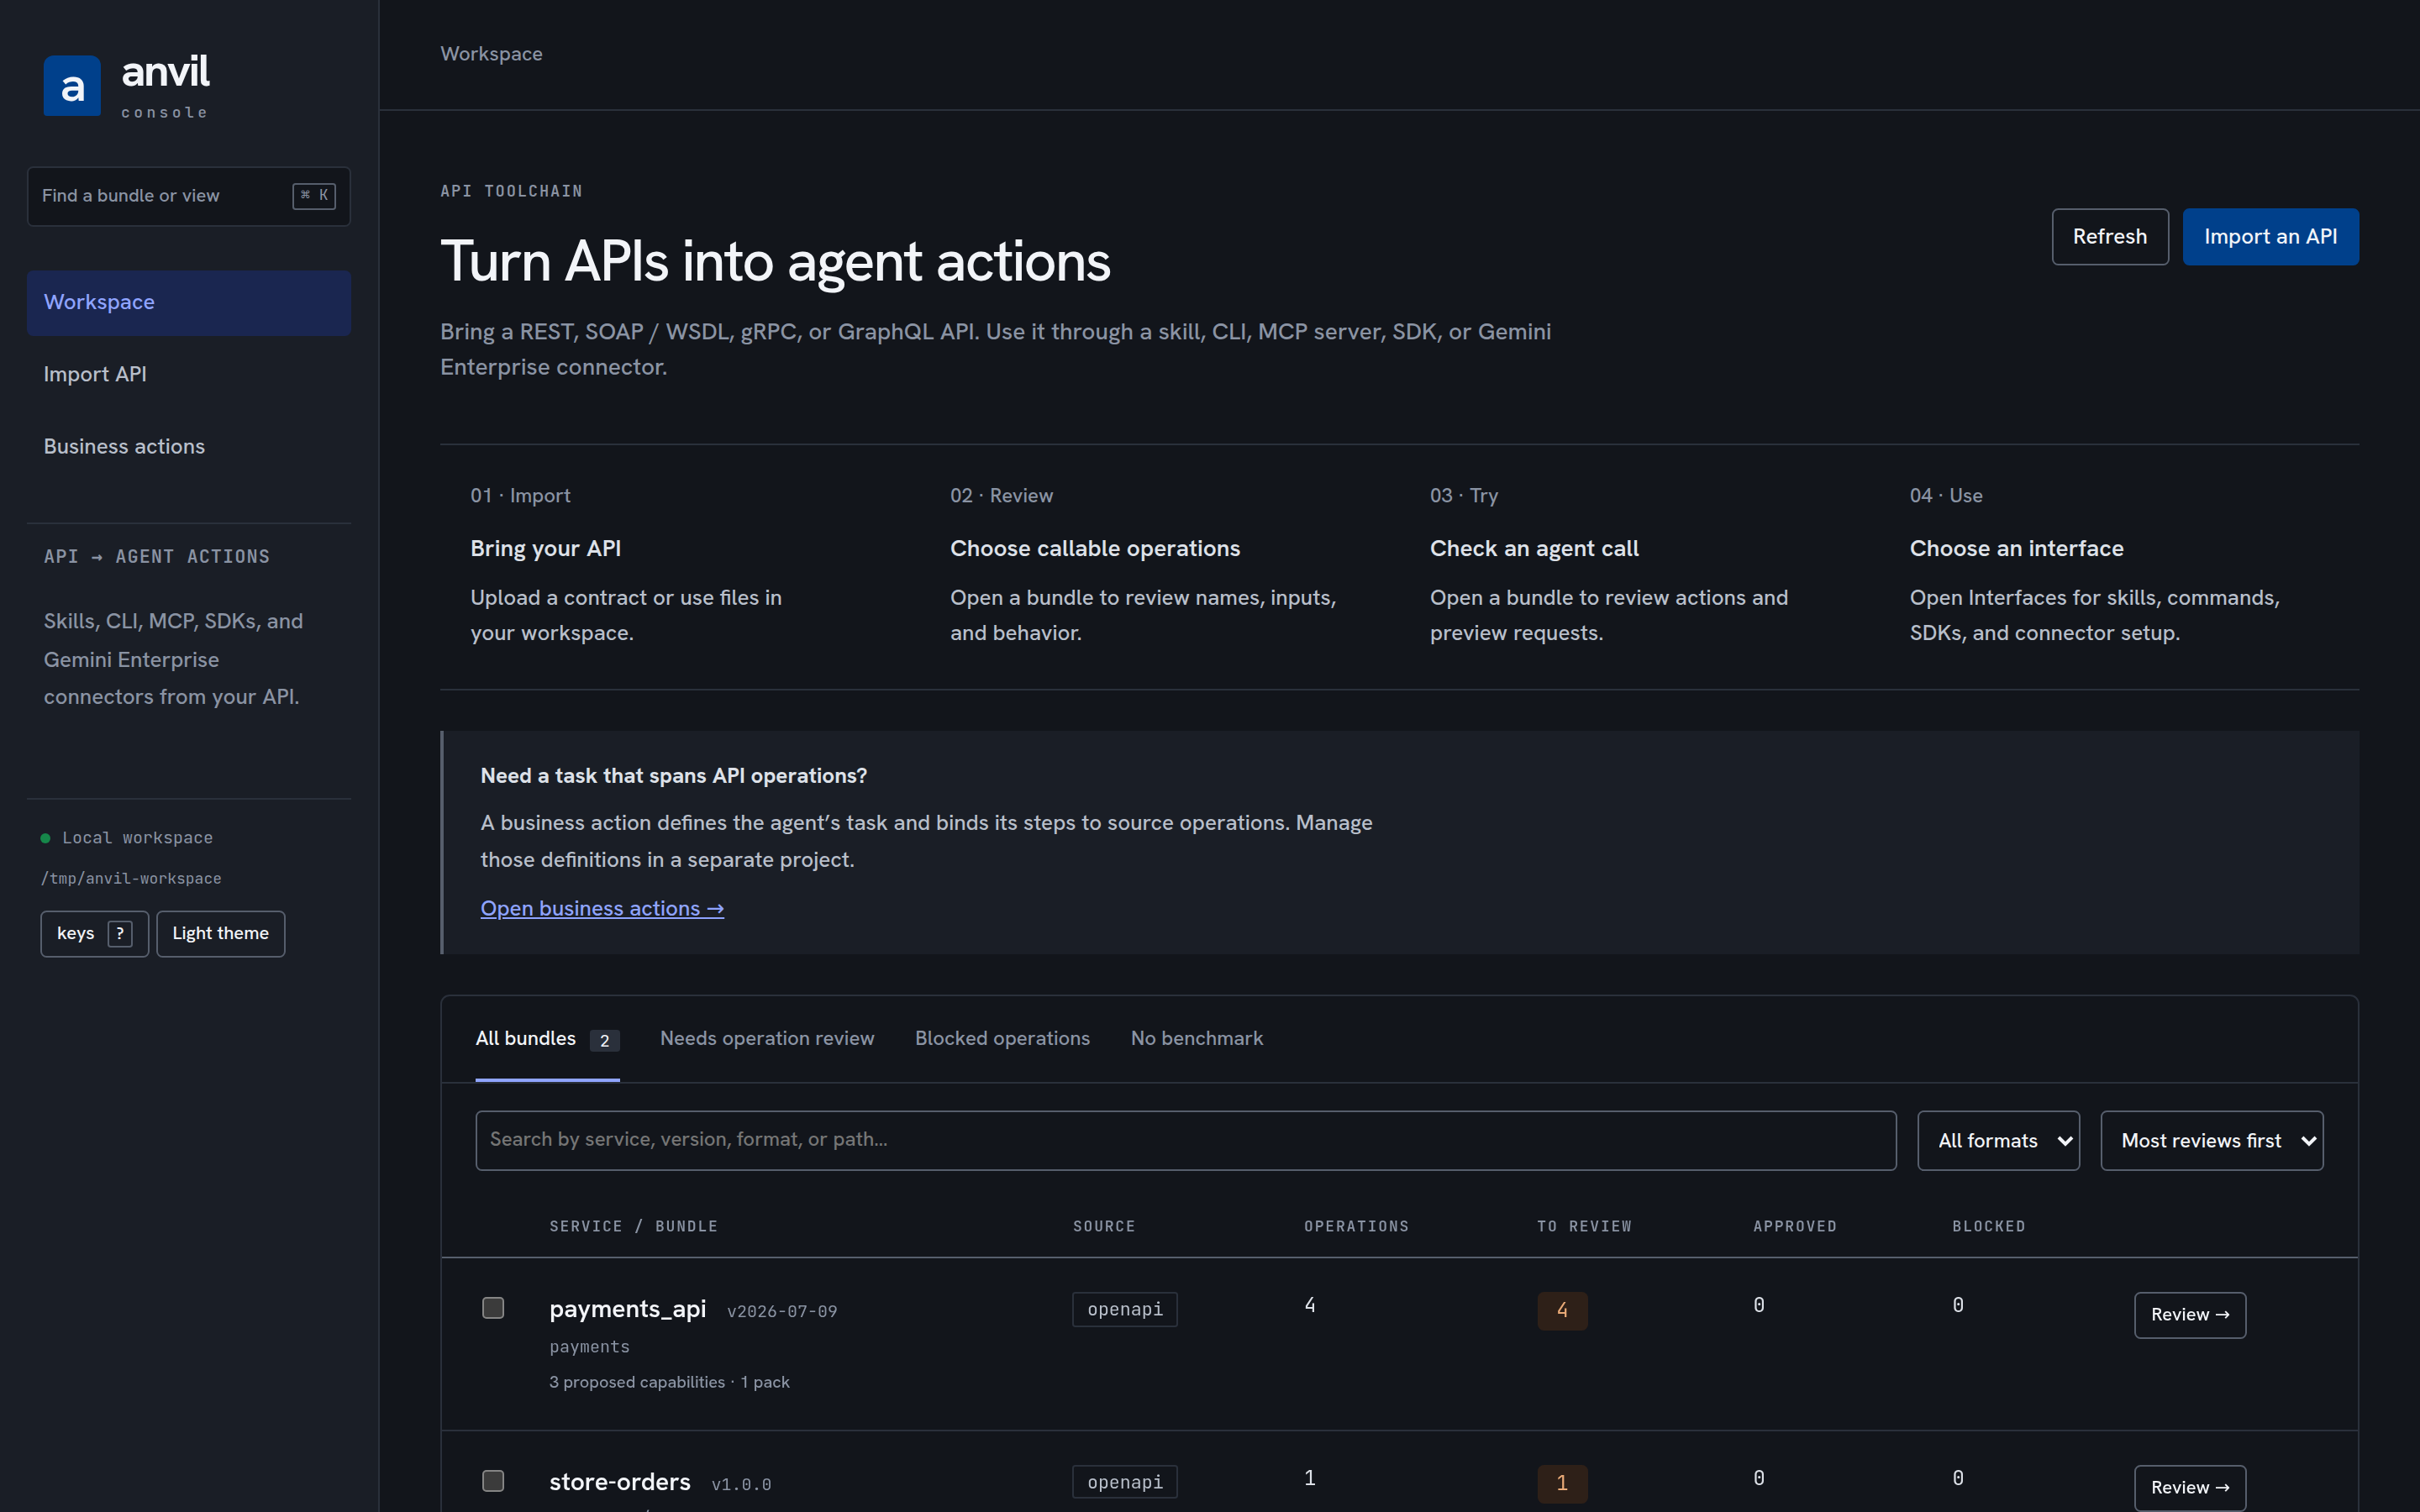Click the "Bring your API" step title
This screenshot has height=1512, width=2420.
[546, 549]
